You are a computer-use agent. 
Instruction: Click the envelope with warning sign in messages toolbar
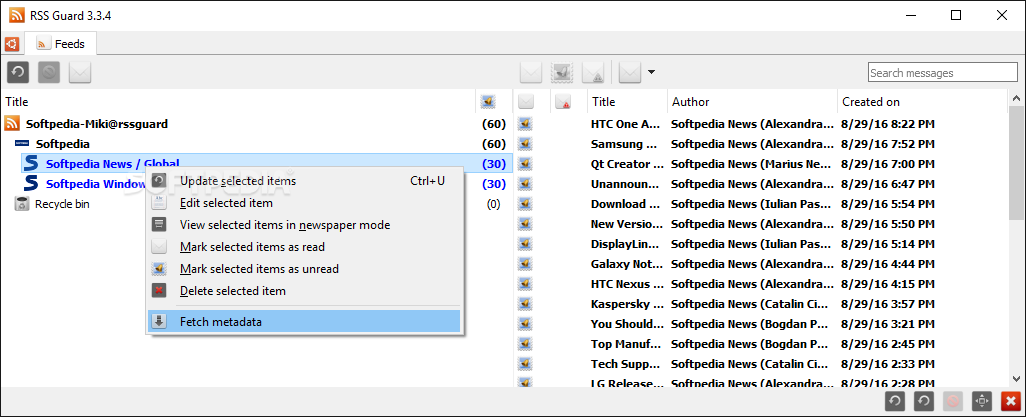point(592,72)
